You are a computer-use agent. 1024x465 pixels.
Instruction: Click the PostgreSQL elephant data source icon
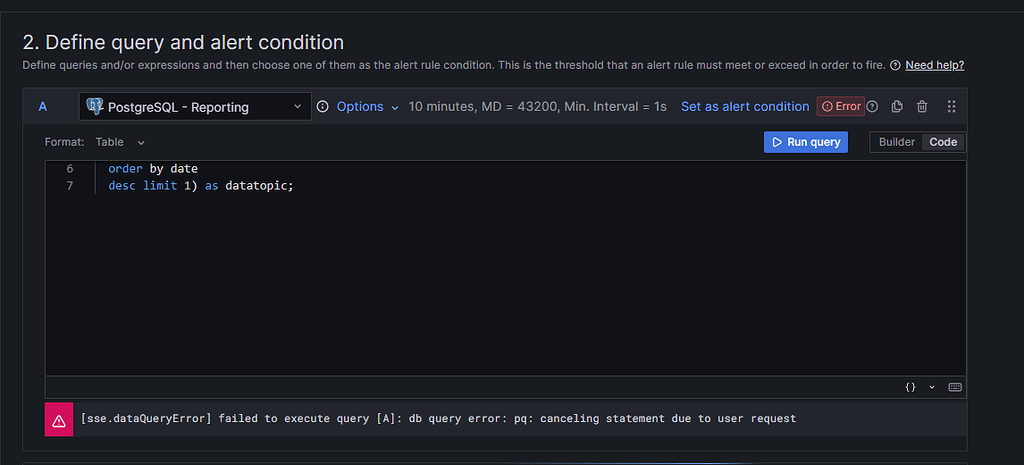click(95, 106)
